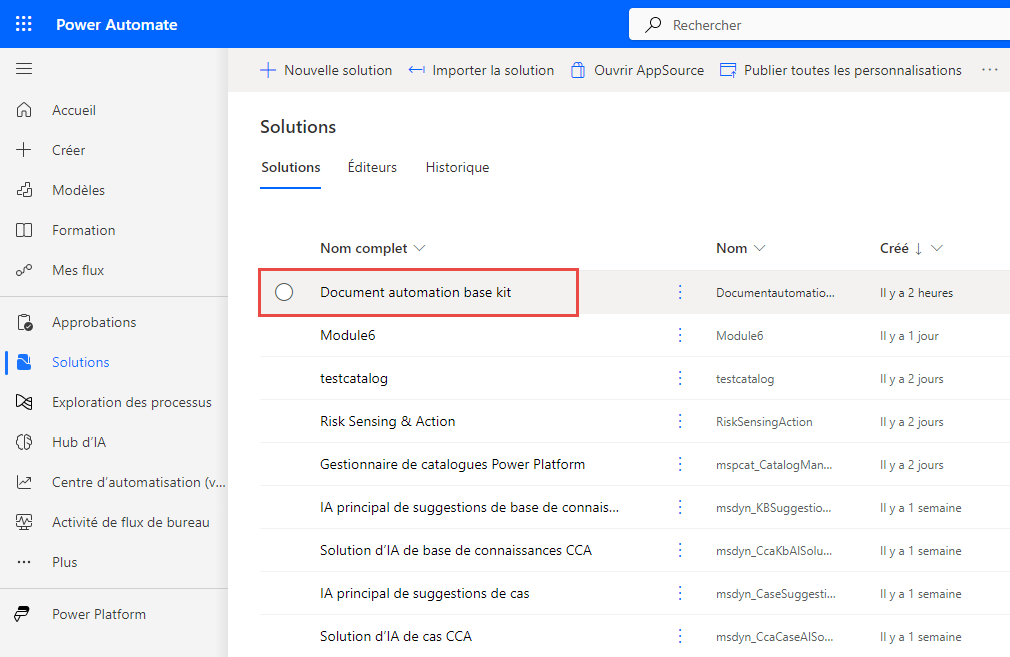Viewport: 1010px width, 657px height.
Task: Open the app launcher waffle icon
Action: point(24,24)
